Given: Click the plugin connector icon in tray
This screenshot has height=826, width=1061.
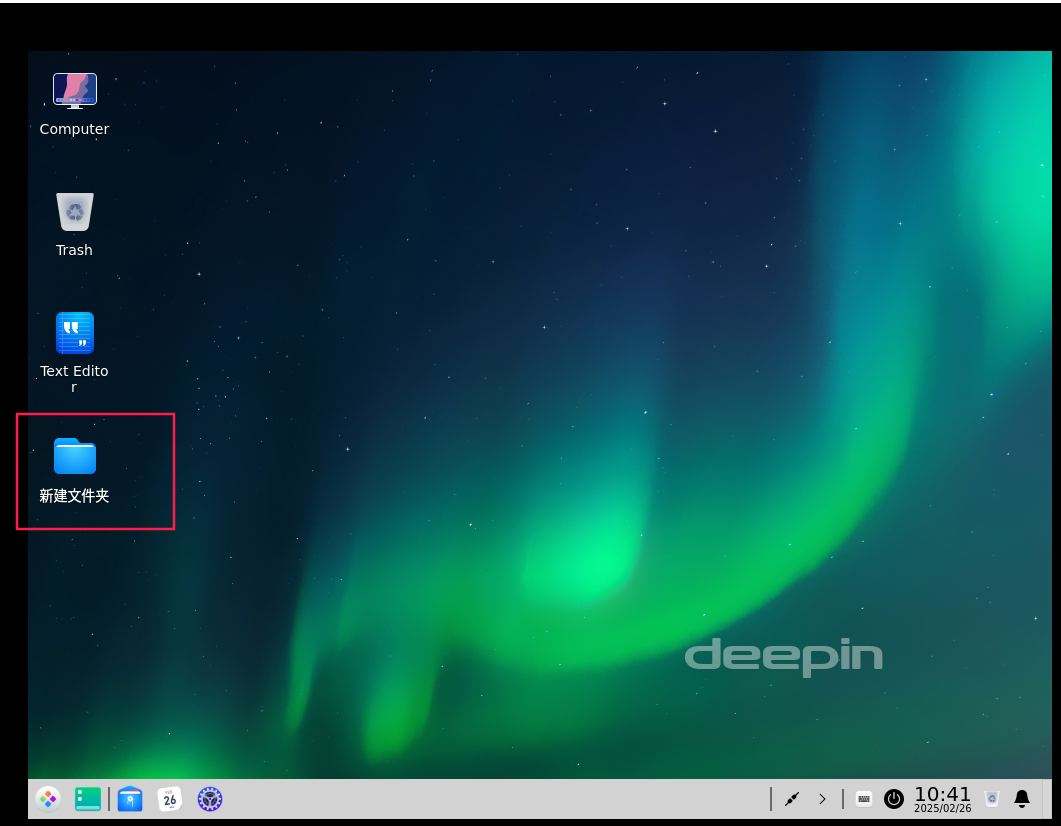Looking at the screenshot, I should (x=792, y=798).
